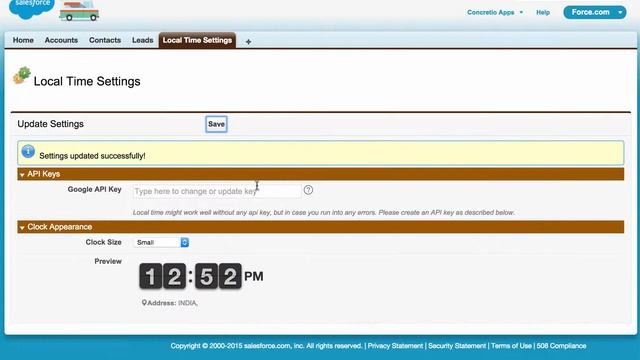Click the 'Google API Key' label

point(95,189)
